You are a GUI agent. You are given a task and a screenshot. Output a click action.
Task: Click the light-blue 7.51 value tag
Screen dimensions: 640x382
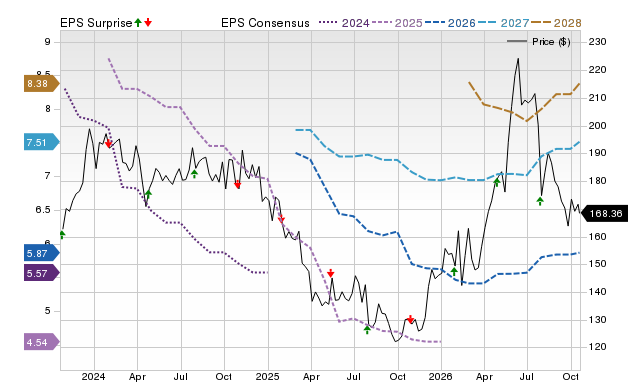click(x=42, y=142)
